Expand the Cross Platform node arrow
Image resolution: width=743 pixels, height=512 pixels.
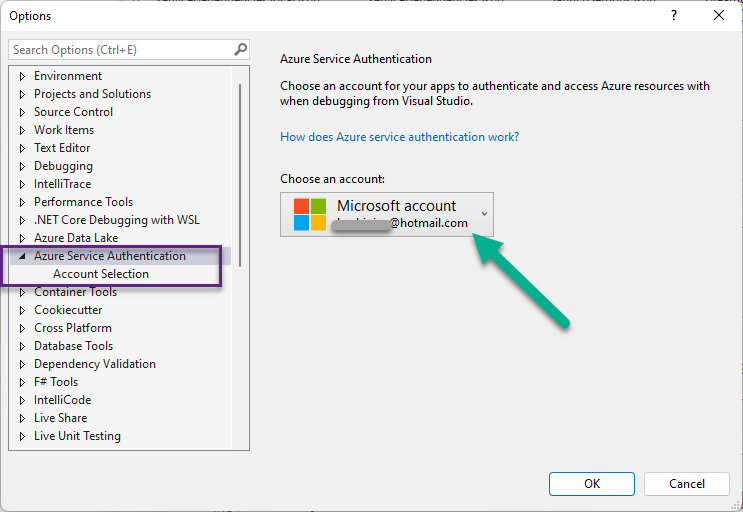coord(22,328)
